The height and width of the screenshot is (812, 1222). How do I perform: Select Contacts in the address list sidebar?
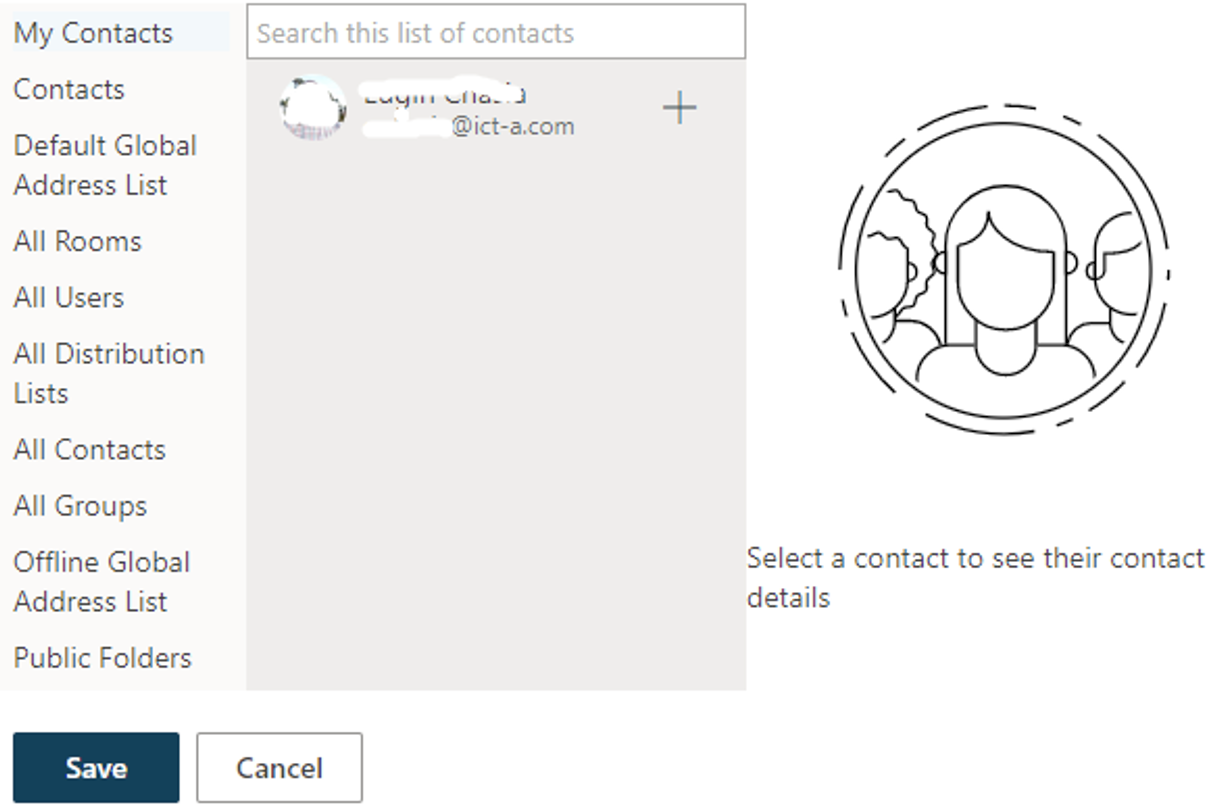point(69,89)
